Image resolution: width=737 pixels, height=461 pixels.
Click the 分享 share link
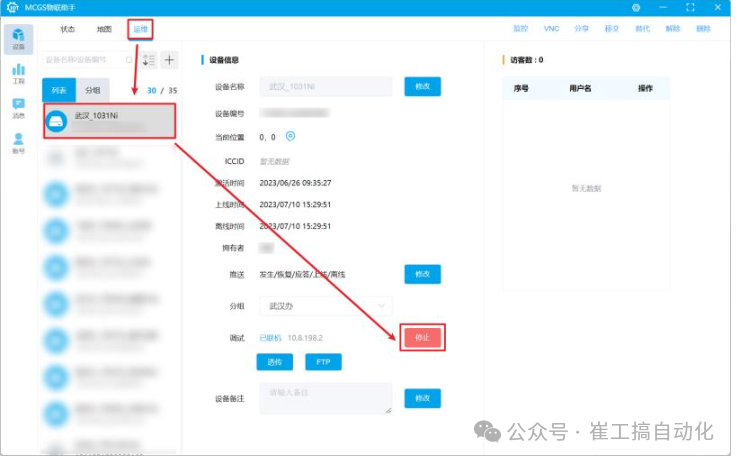coord(581,29)
